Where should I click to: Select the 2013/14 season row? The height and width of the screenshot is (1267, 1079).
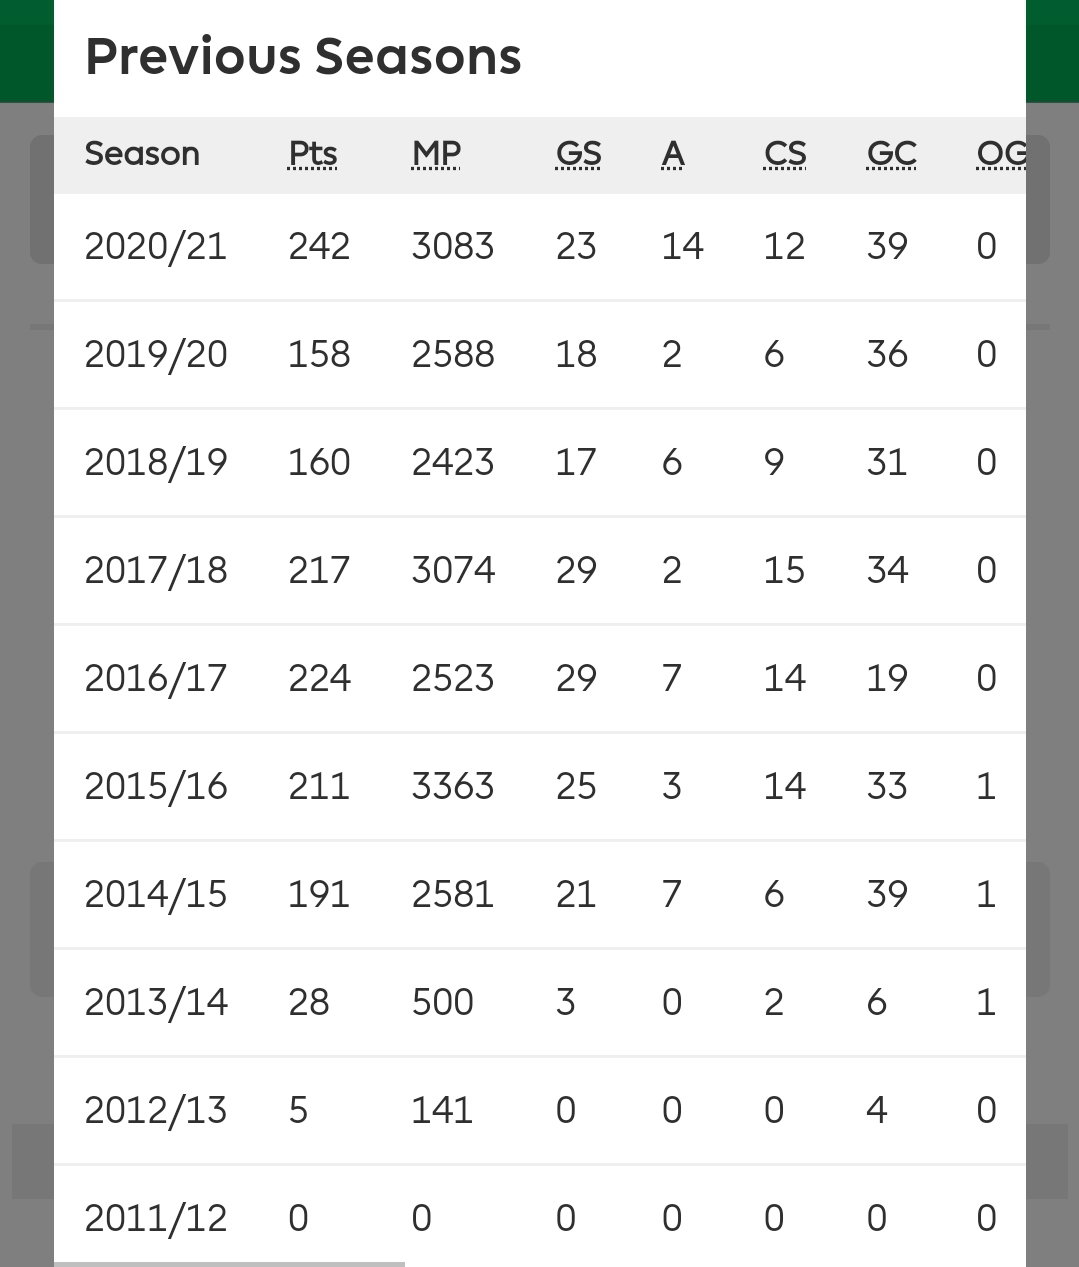tap(540, 1002)
